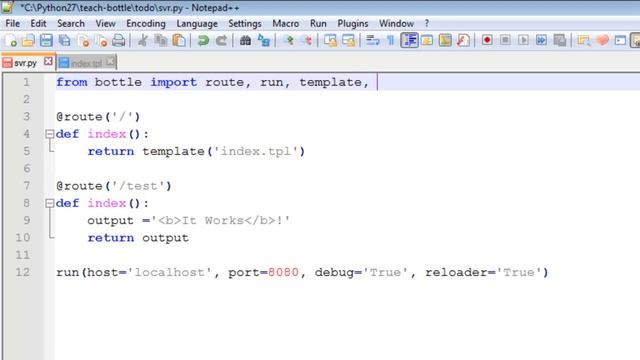Click the Save All toolbar icon

[x=64, y=40]
